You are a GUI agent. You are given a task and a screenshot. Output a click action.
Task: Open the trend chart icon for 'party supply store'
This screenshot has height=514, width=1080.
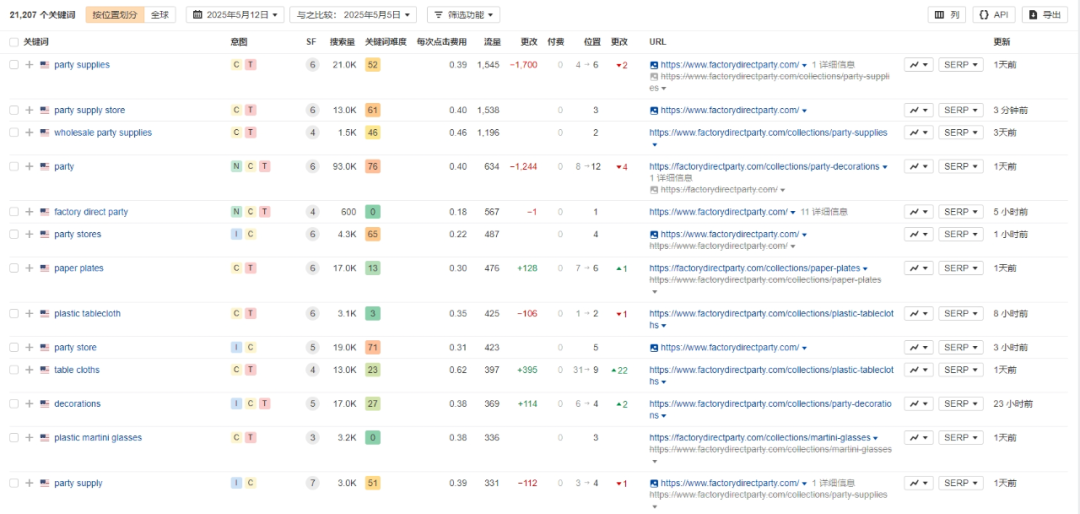coord(918,110)
